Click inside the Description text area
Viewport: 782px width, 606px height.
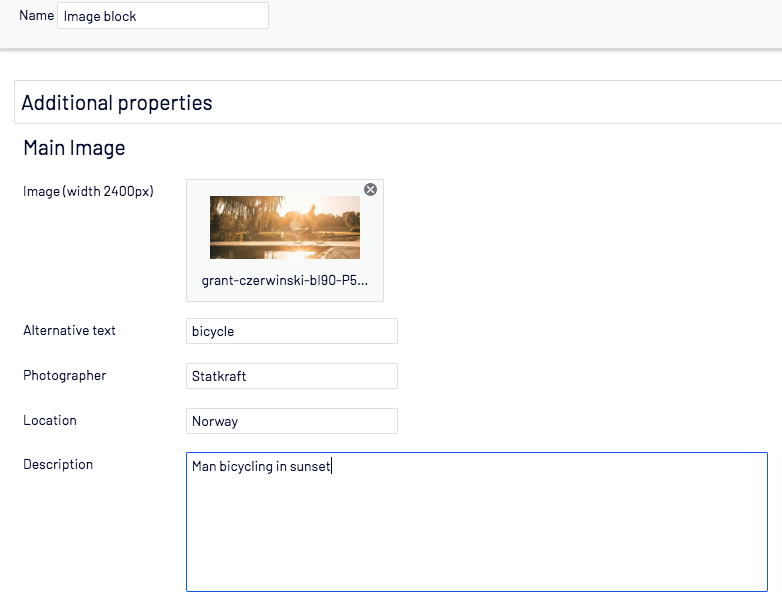(477, 522)
